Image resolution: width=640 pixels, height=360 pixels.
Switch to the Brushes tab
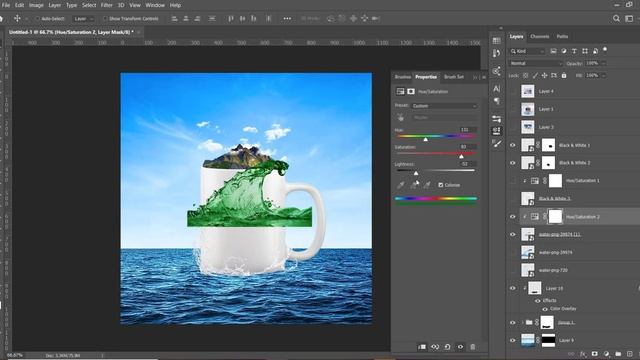(x=403, y=77)
